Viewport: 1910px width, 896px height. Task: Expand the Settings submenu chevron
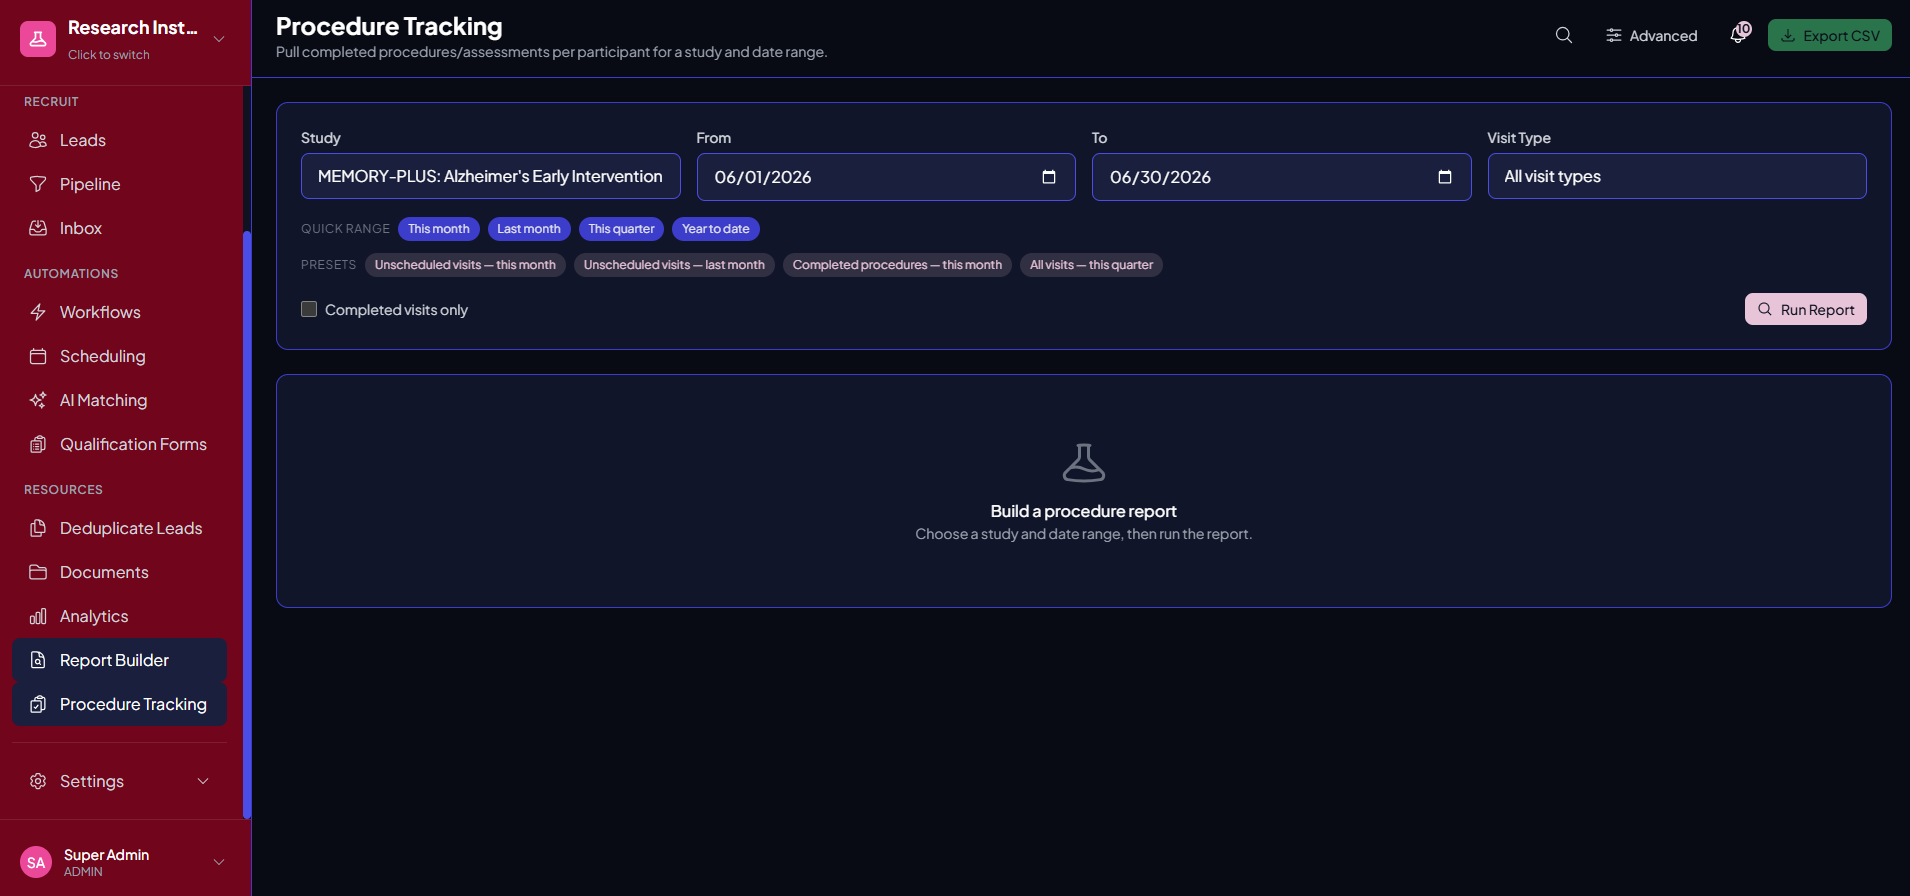coord(203,781)
